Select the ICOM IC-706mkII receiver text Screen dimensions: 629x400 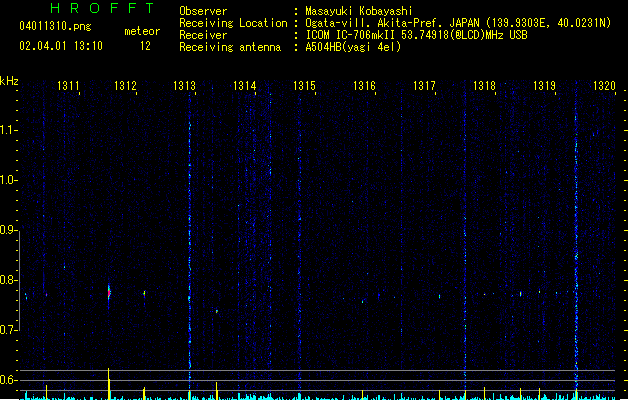tap(416, 35)
